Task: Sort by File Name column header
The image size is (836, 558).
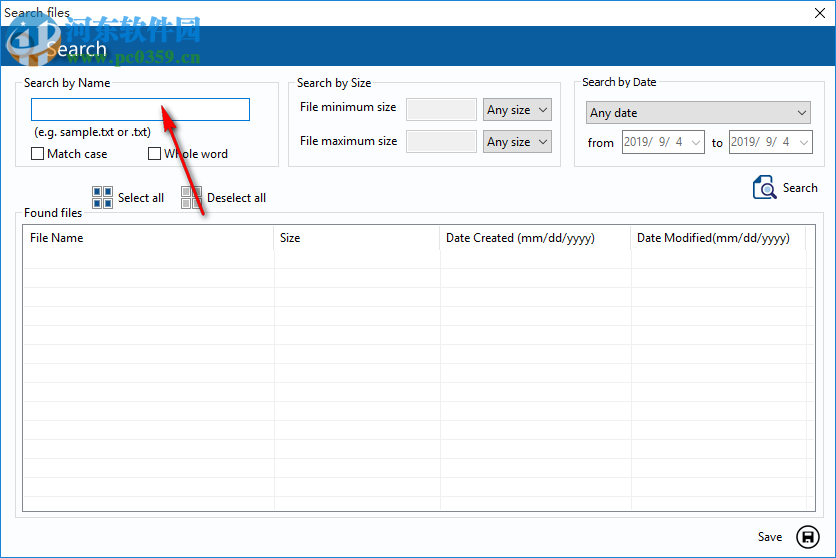Action: (148, 238)
